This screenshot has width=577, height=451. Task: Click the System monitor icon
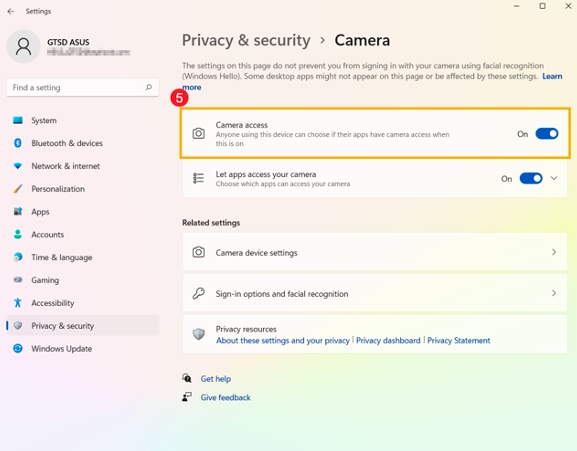pyautogui.click(x=18, y=120)
